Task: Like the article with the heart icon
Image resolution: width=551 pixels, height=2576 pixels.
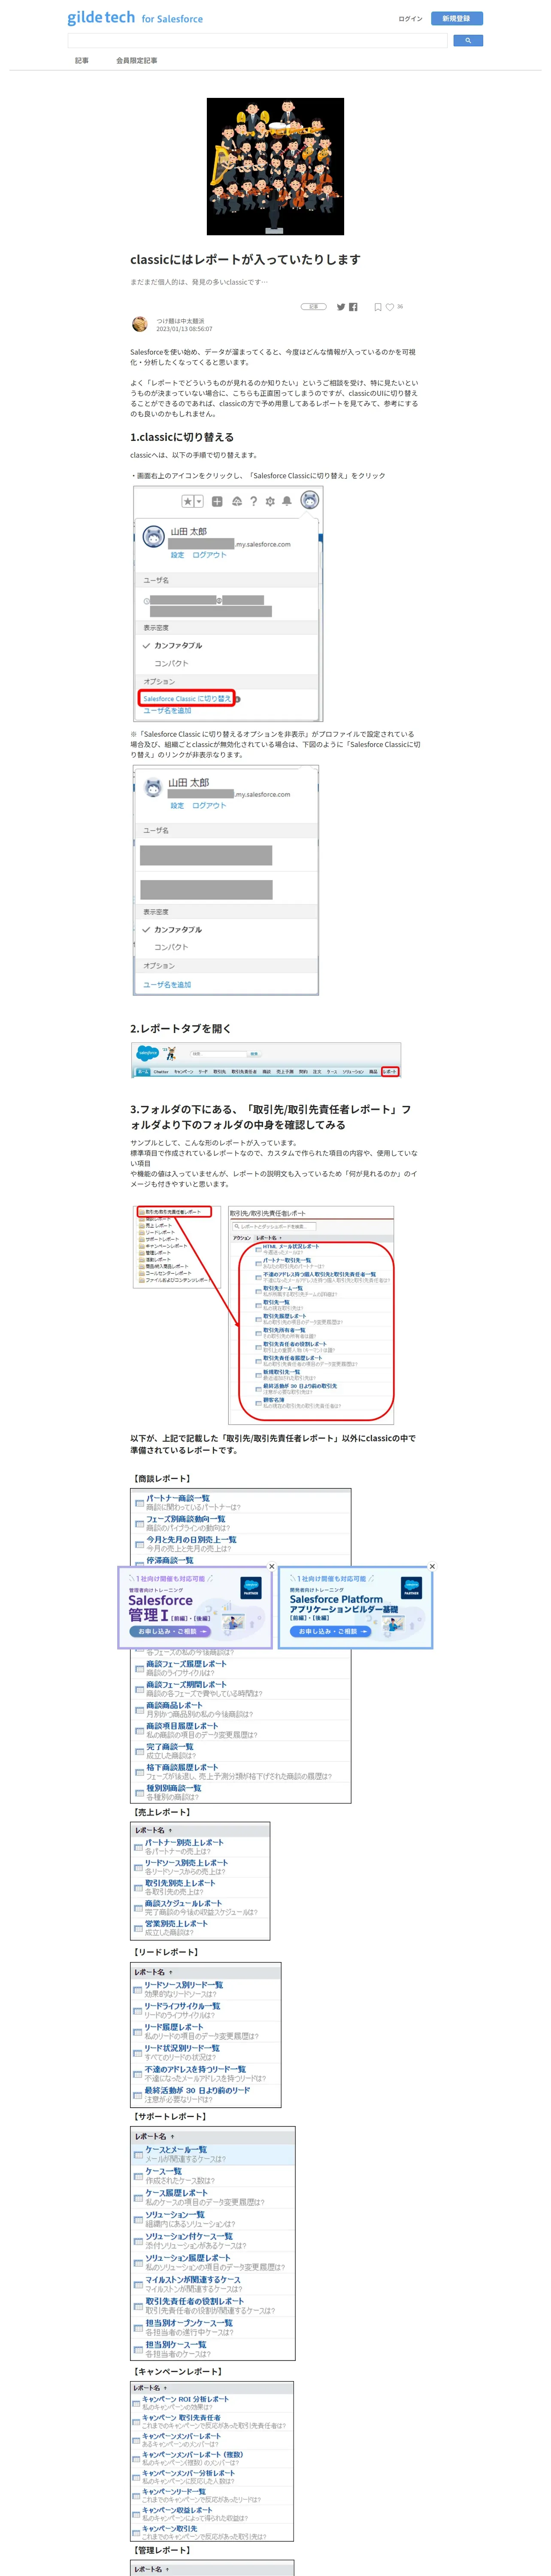Action: tap(390, 307)
